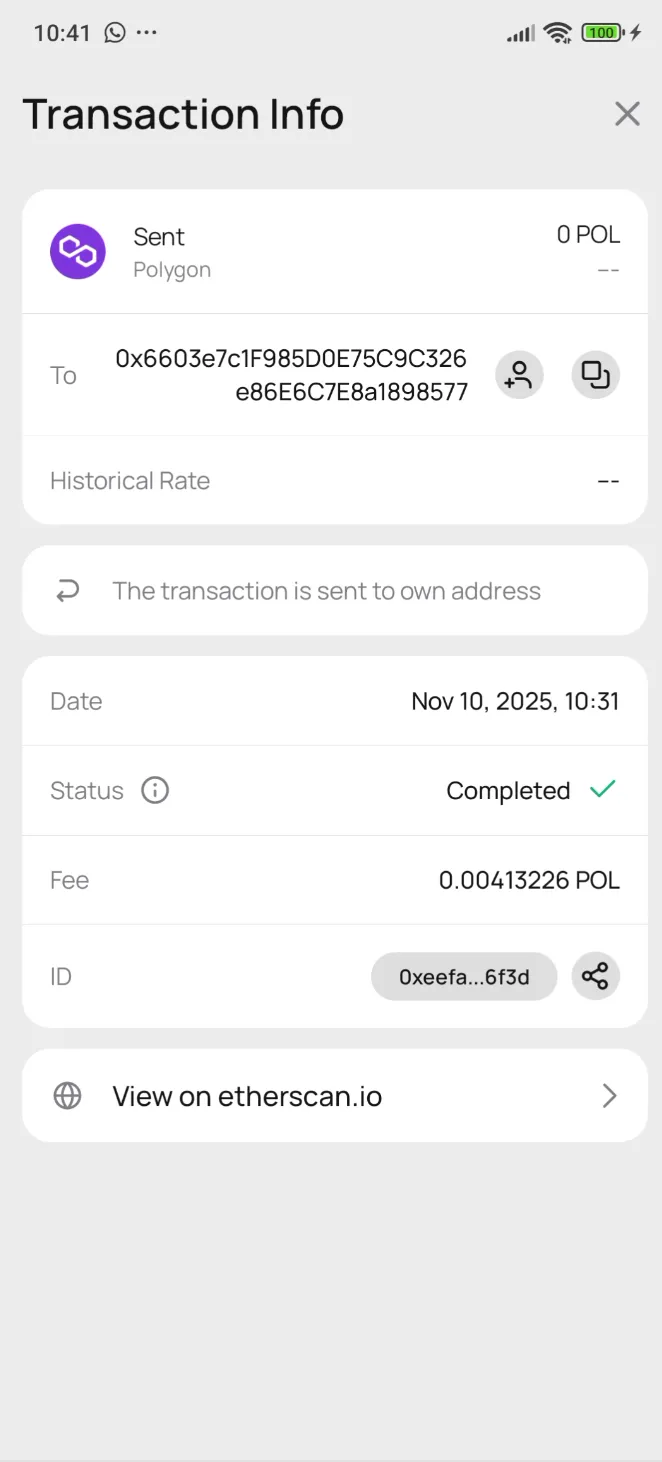Copy the recipient address
Screen dimensions: 662x1462
(596, 375)
